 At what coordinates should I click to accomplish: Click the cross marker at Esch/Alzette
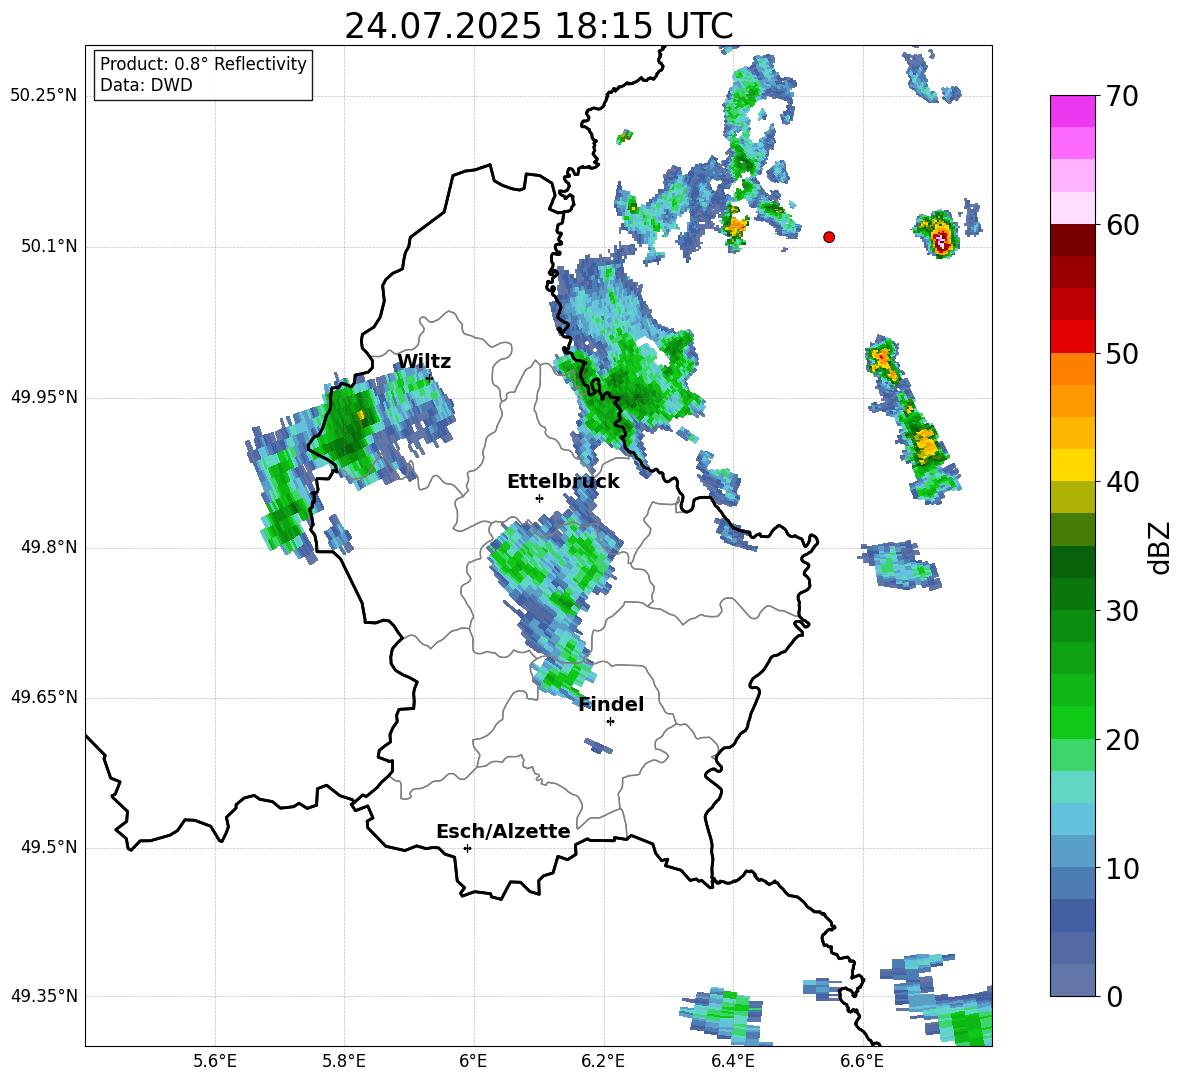click(x=467, y=848)
